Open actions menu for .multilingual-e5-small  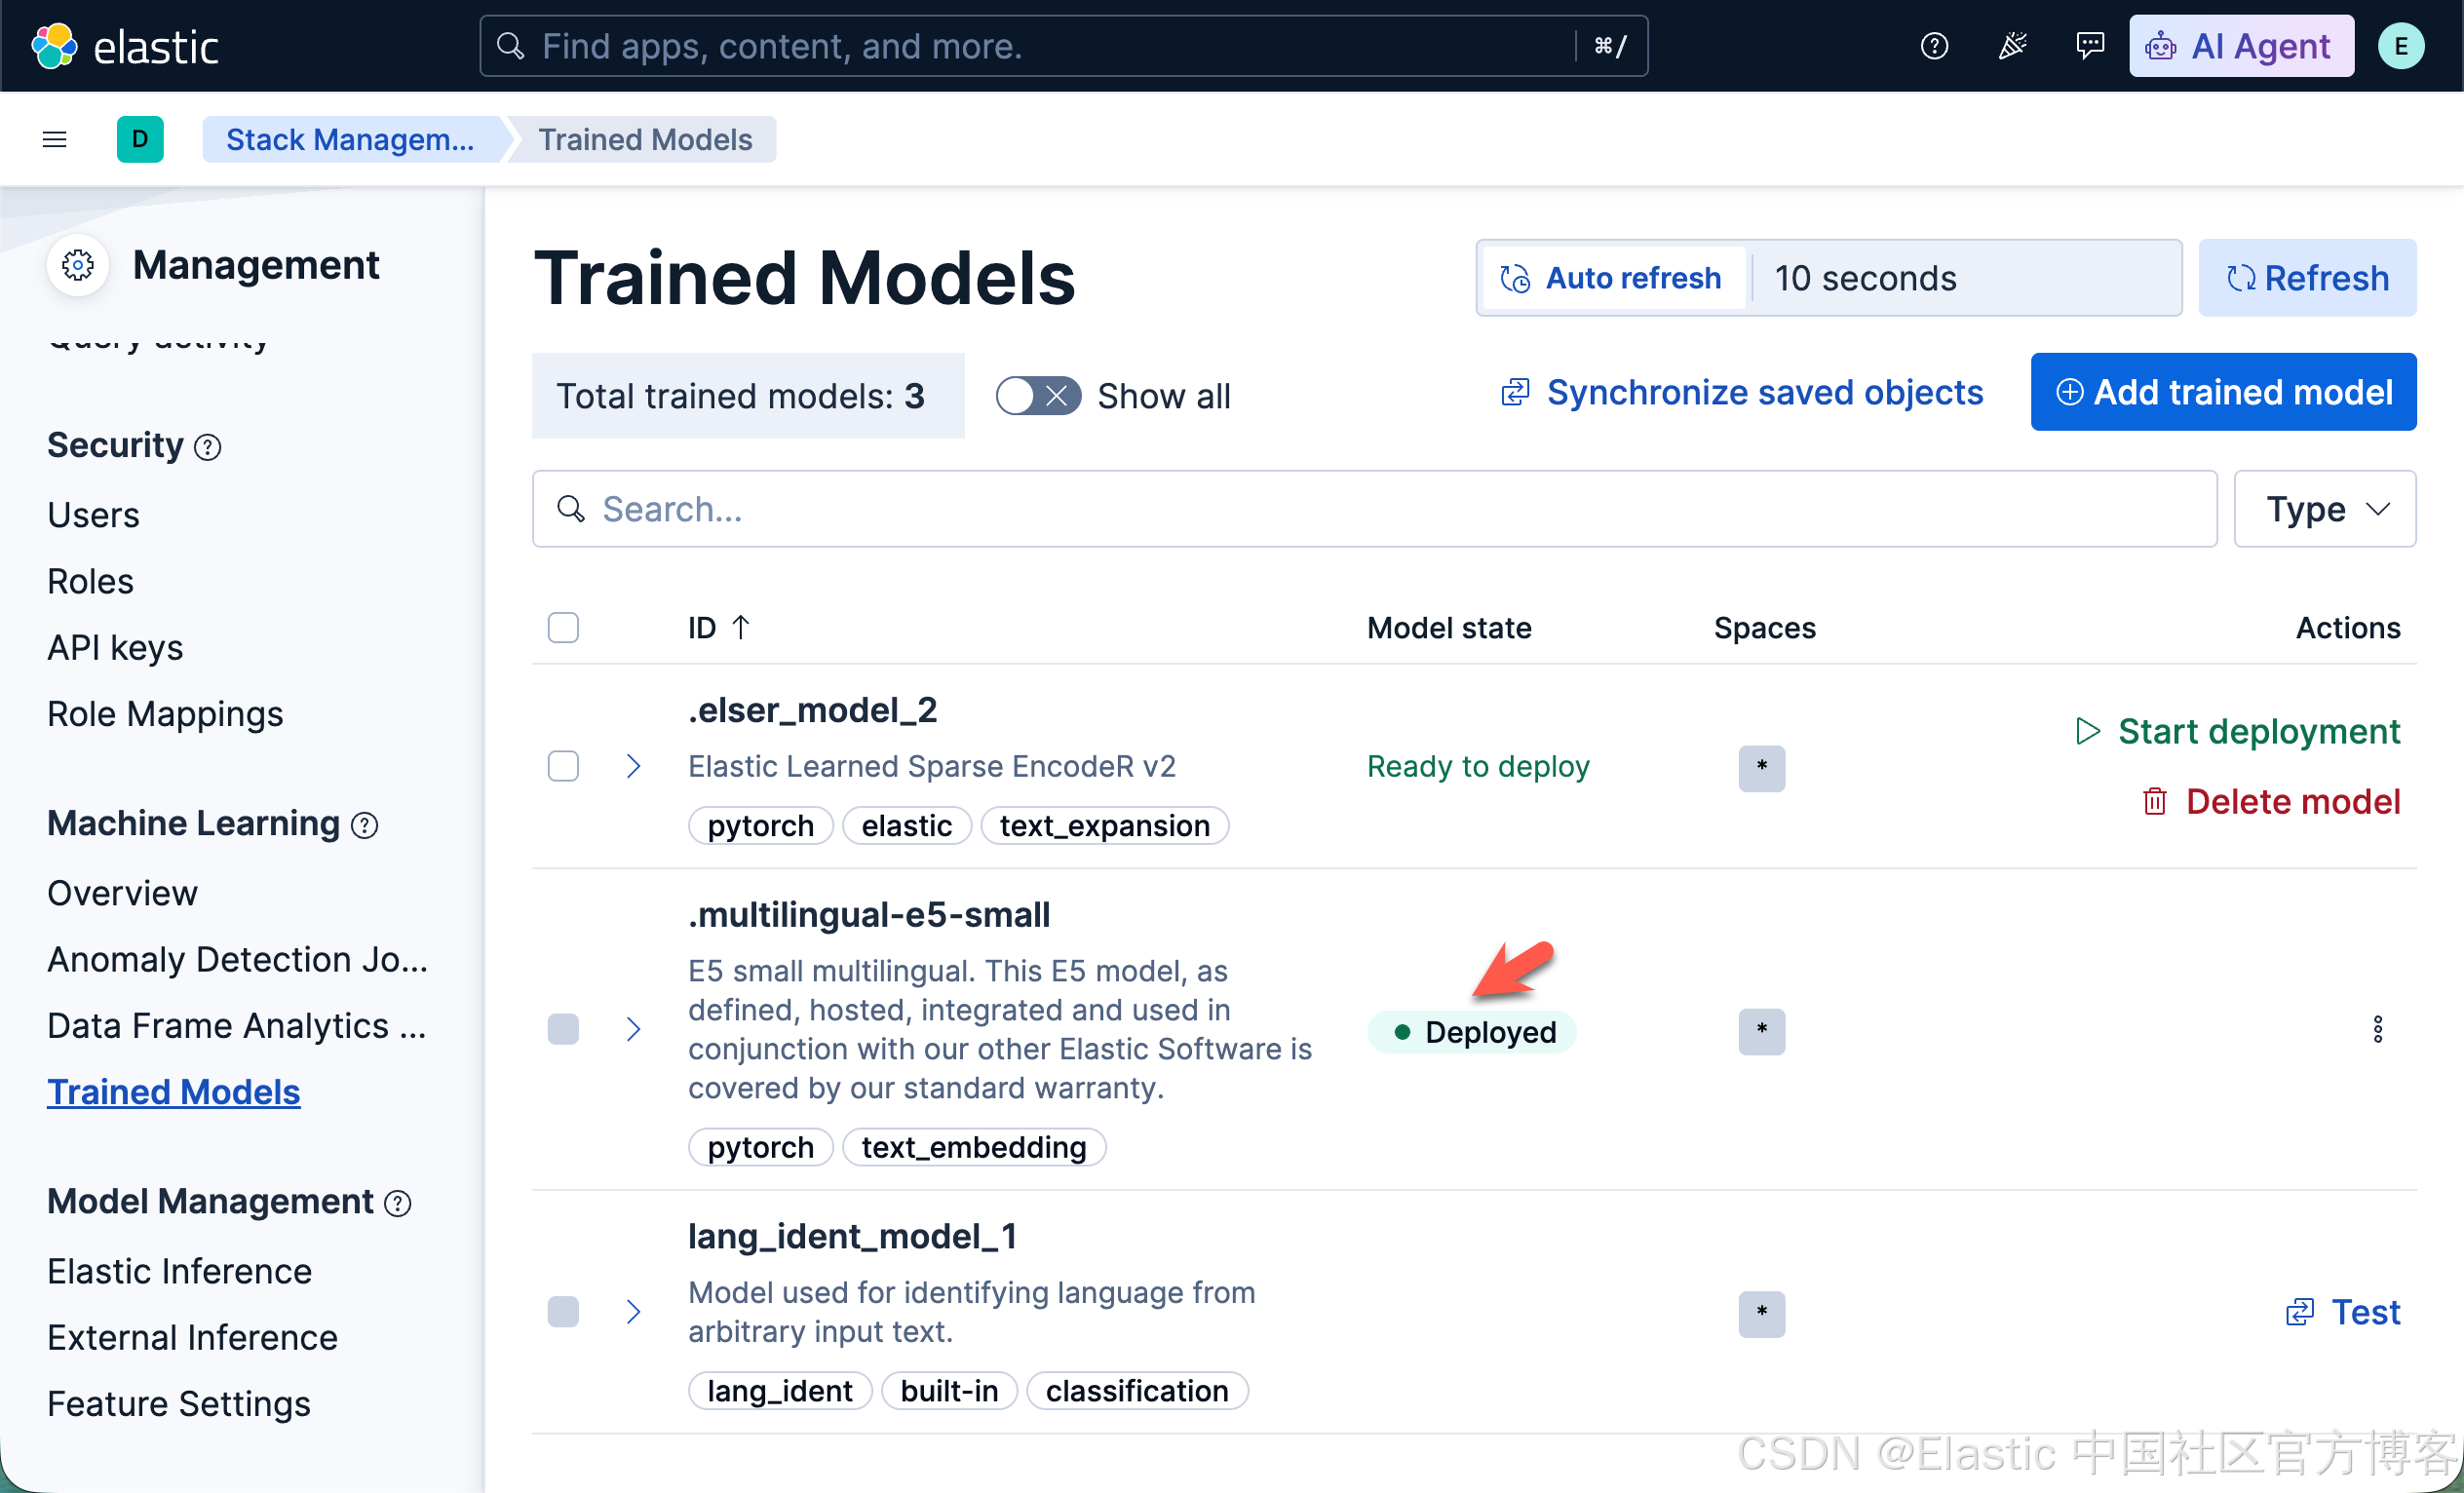coord(2377,1029)
